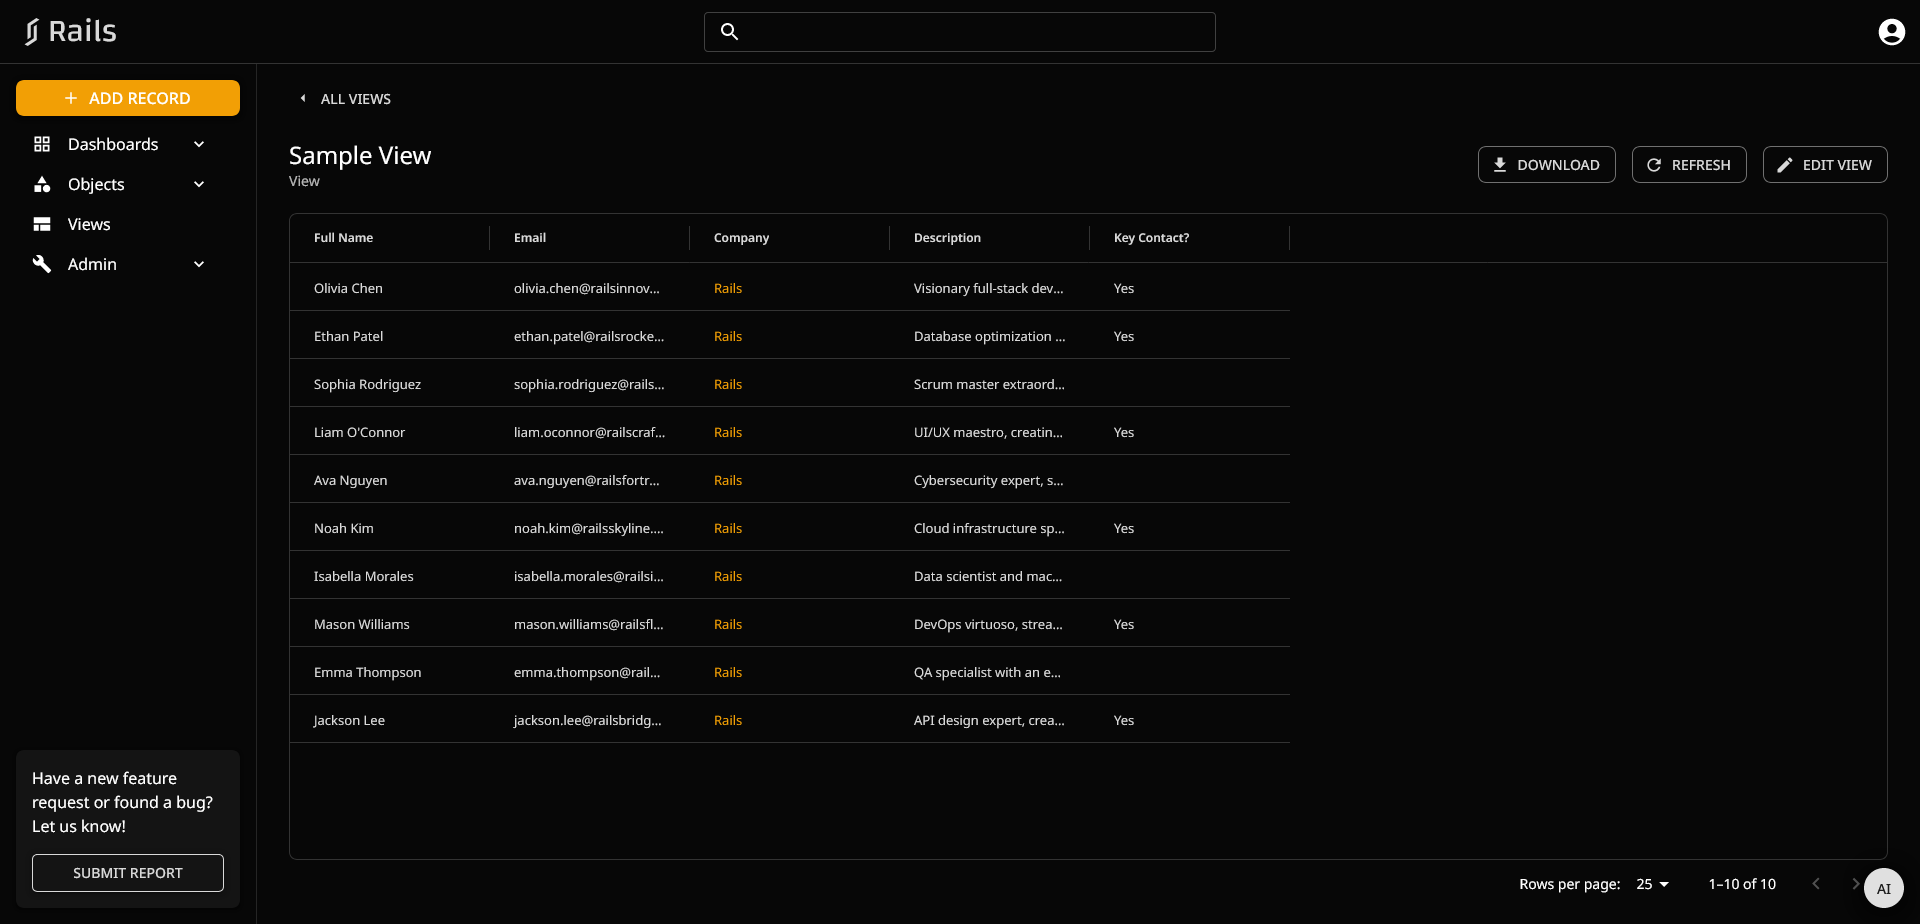Click the search magnifier icon

(x=730, y=32)
